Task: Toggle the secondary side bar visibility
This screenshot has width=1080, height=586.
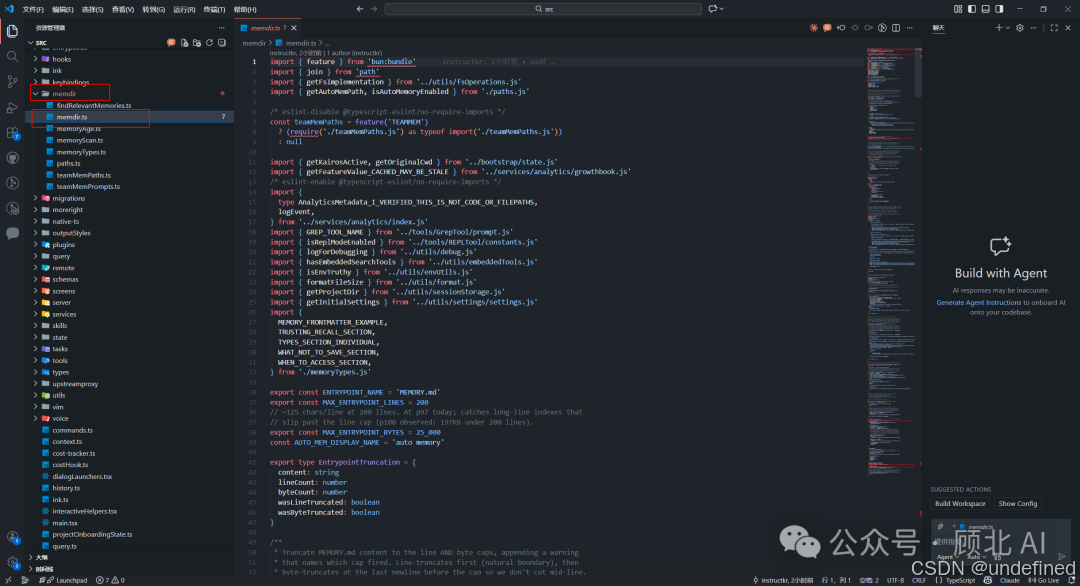Action: tap(999, 9)
